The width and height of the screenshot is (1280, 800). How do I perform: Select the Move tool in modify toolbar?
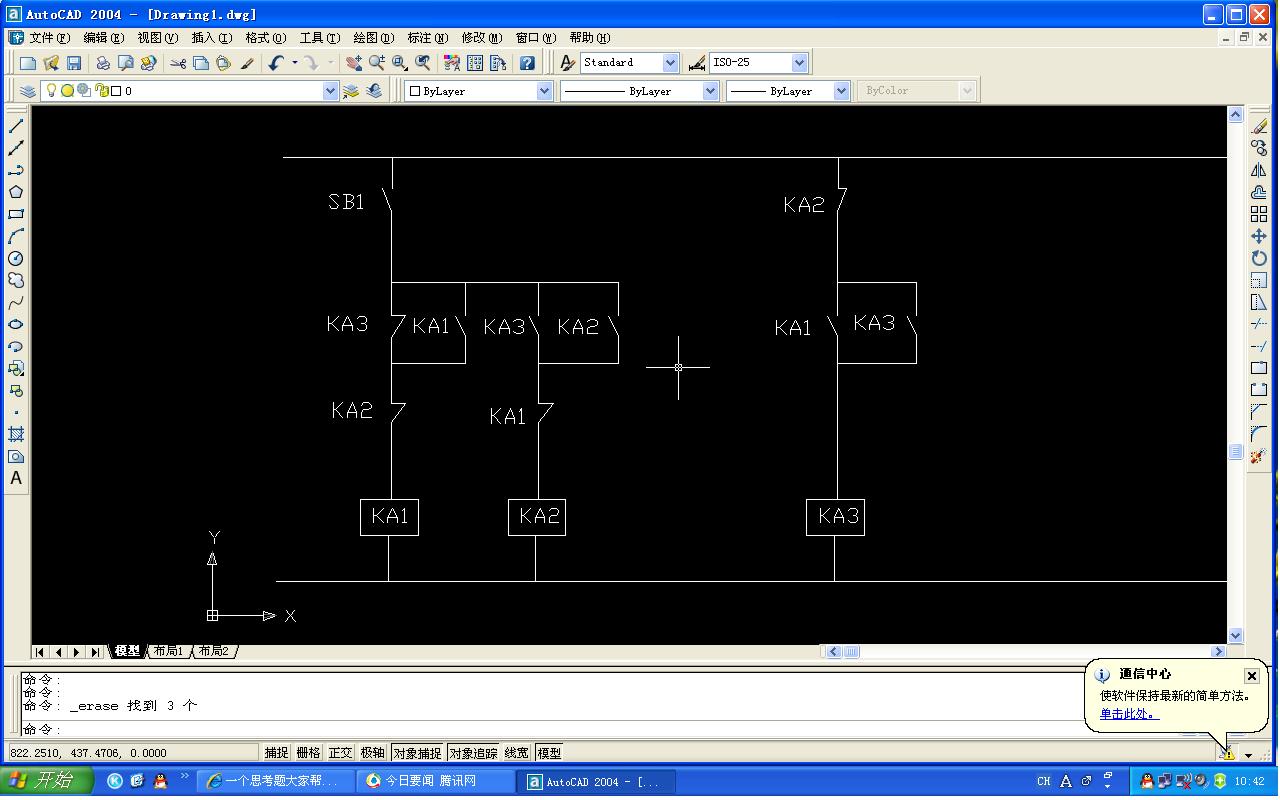click(1259, 236)
